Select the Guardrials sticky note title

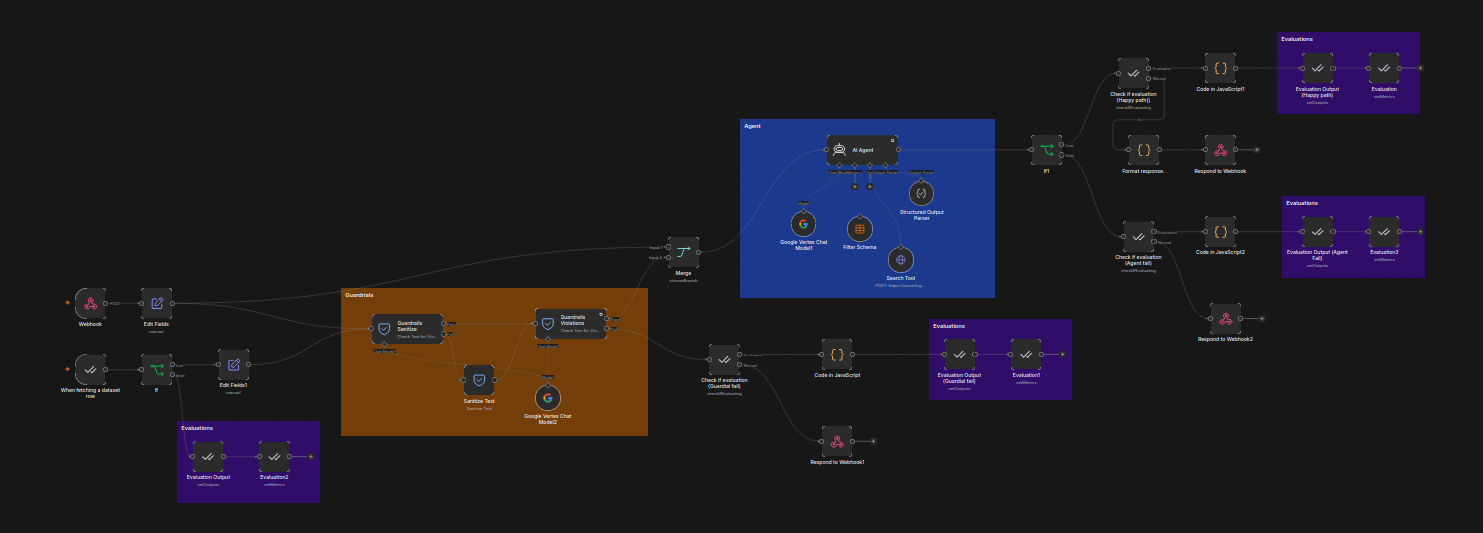359,295
